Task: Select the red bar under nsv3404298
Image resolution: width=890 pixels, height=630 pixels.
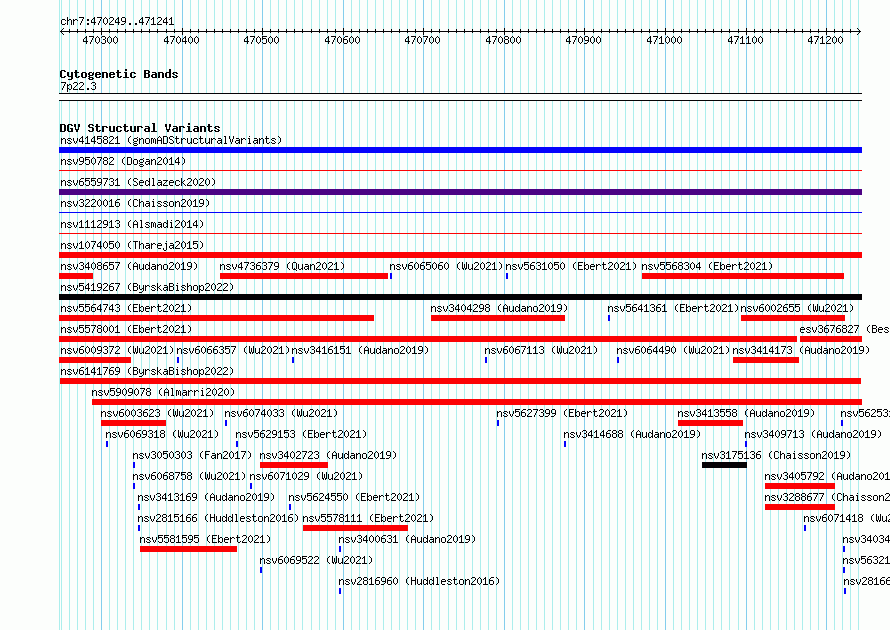Action: click(498, 318)
